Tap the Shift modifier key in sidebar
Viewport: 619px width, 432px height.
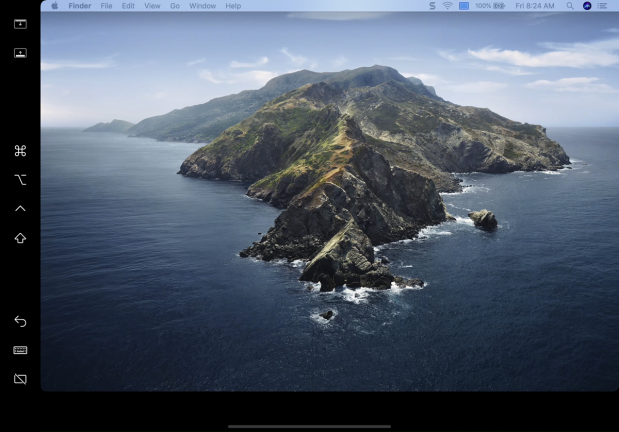(x=20, y=238)
